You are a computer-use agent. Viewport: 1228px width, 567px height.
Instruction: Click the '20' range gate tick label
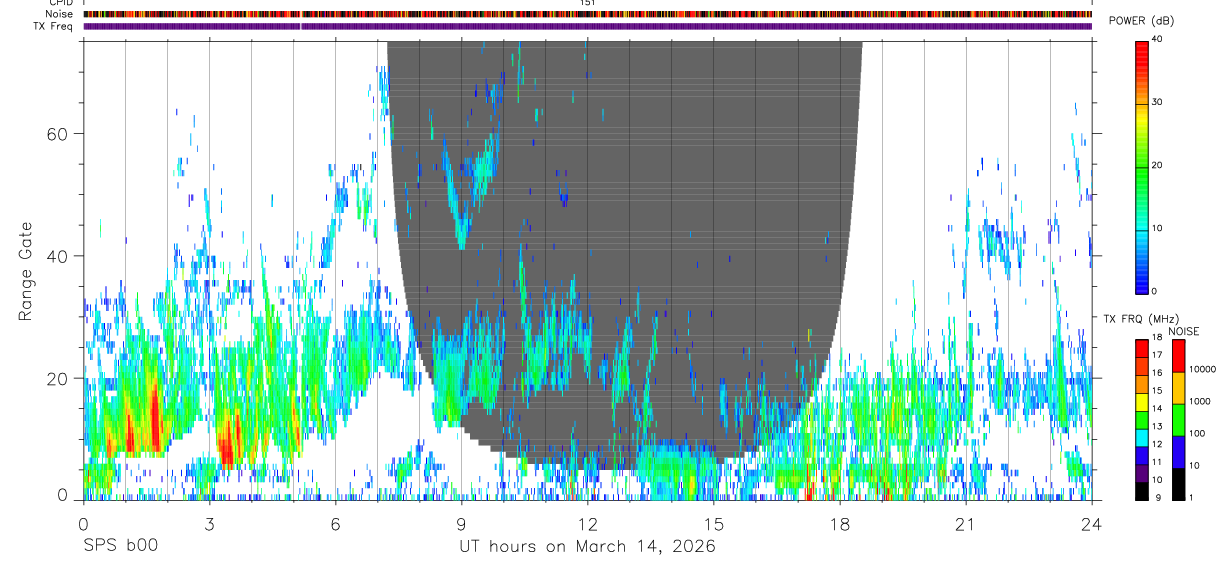coord(56,378)
